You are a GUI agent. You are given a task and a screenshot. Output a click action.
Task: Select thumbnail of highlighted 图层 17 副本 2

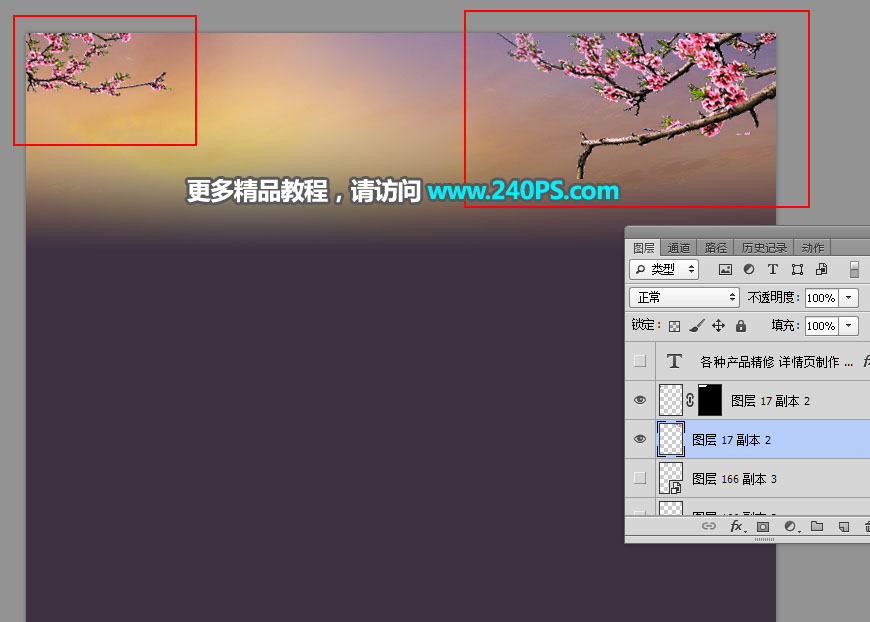tap(671, 439)
